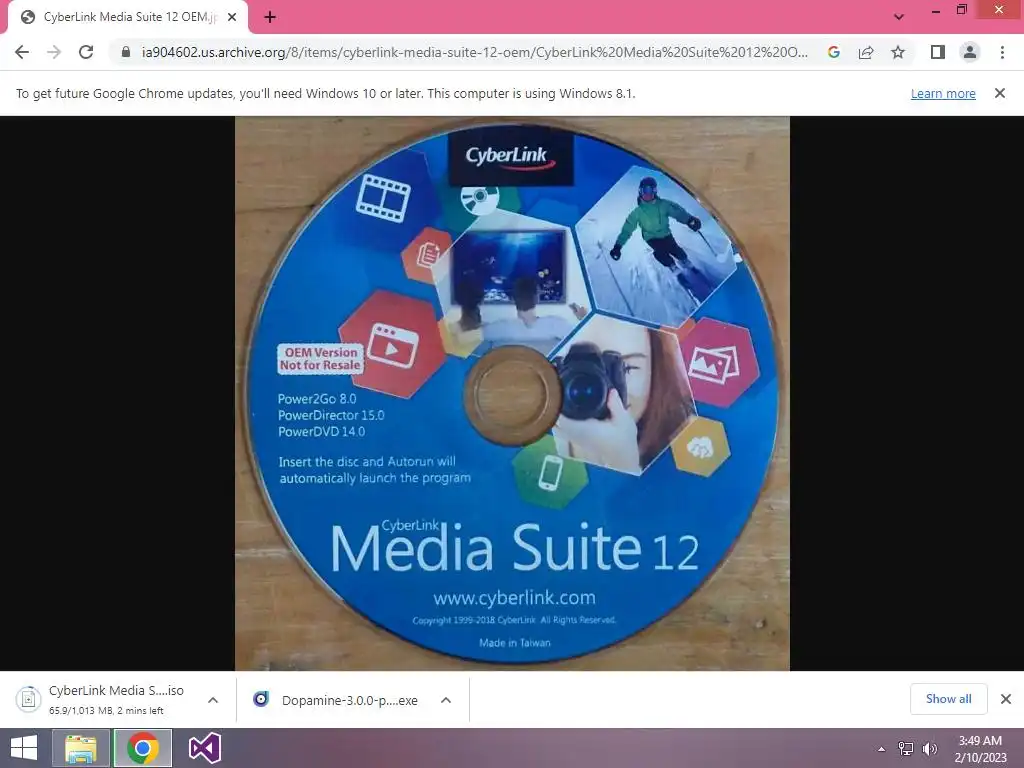This screenshot has width=1024, height=768.
Task: Expand options for the CyberLink iso download
Action: (213, 700)
